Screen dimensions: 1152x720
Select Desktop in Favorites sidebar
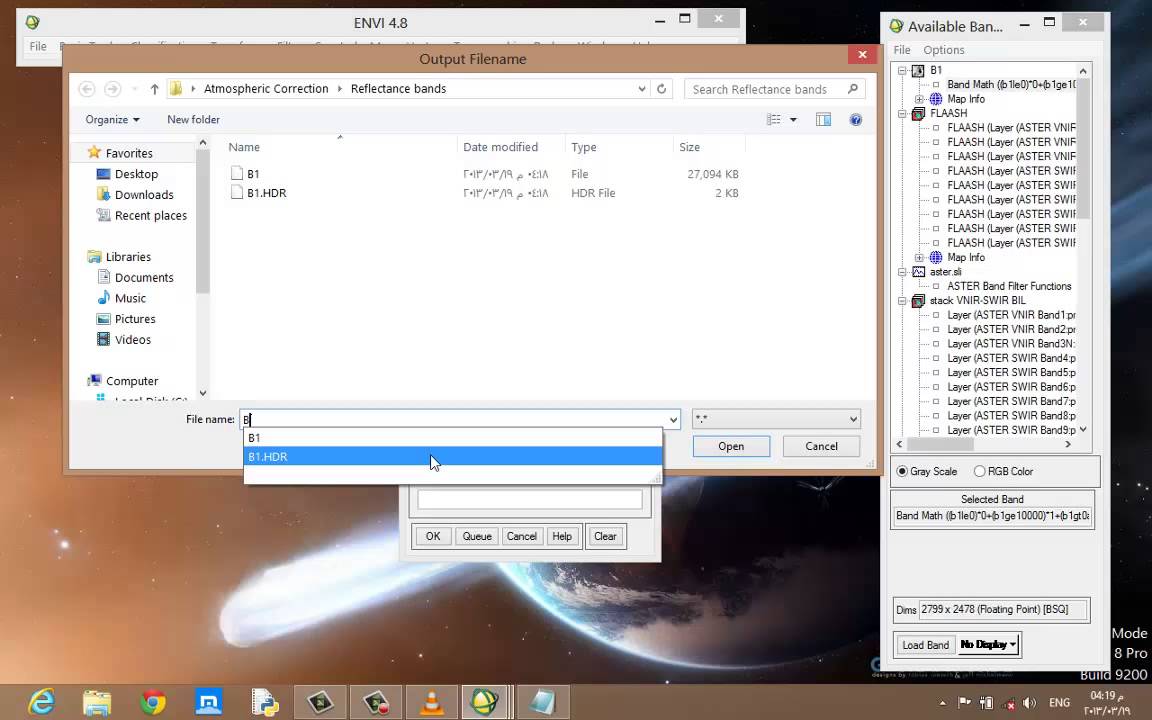point(136,174)
